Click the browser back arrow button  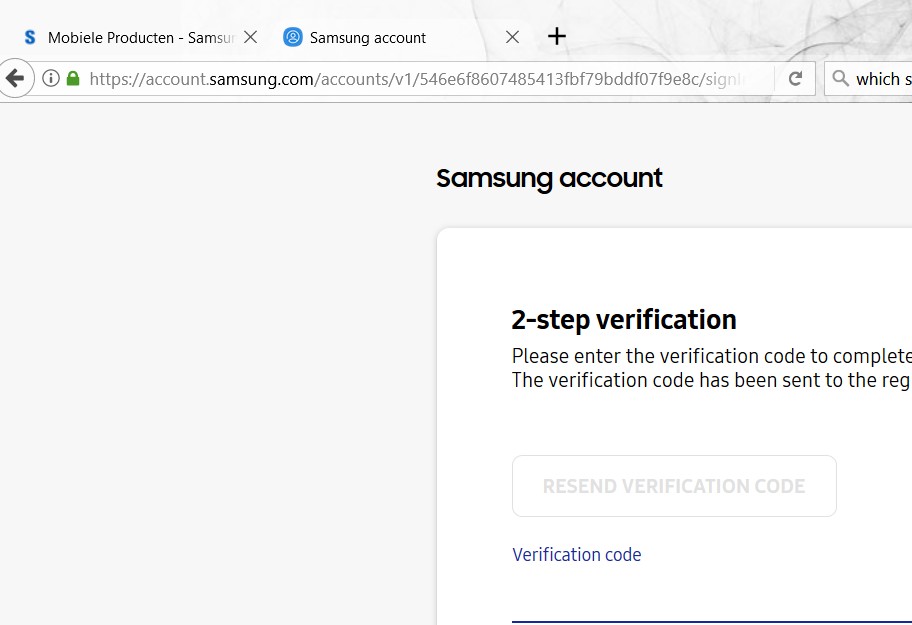14,78
